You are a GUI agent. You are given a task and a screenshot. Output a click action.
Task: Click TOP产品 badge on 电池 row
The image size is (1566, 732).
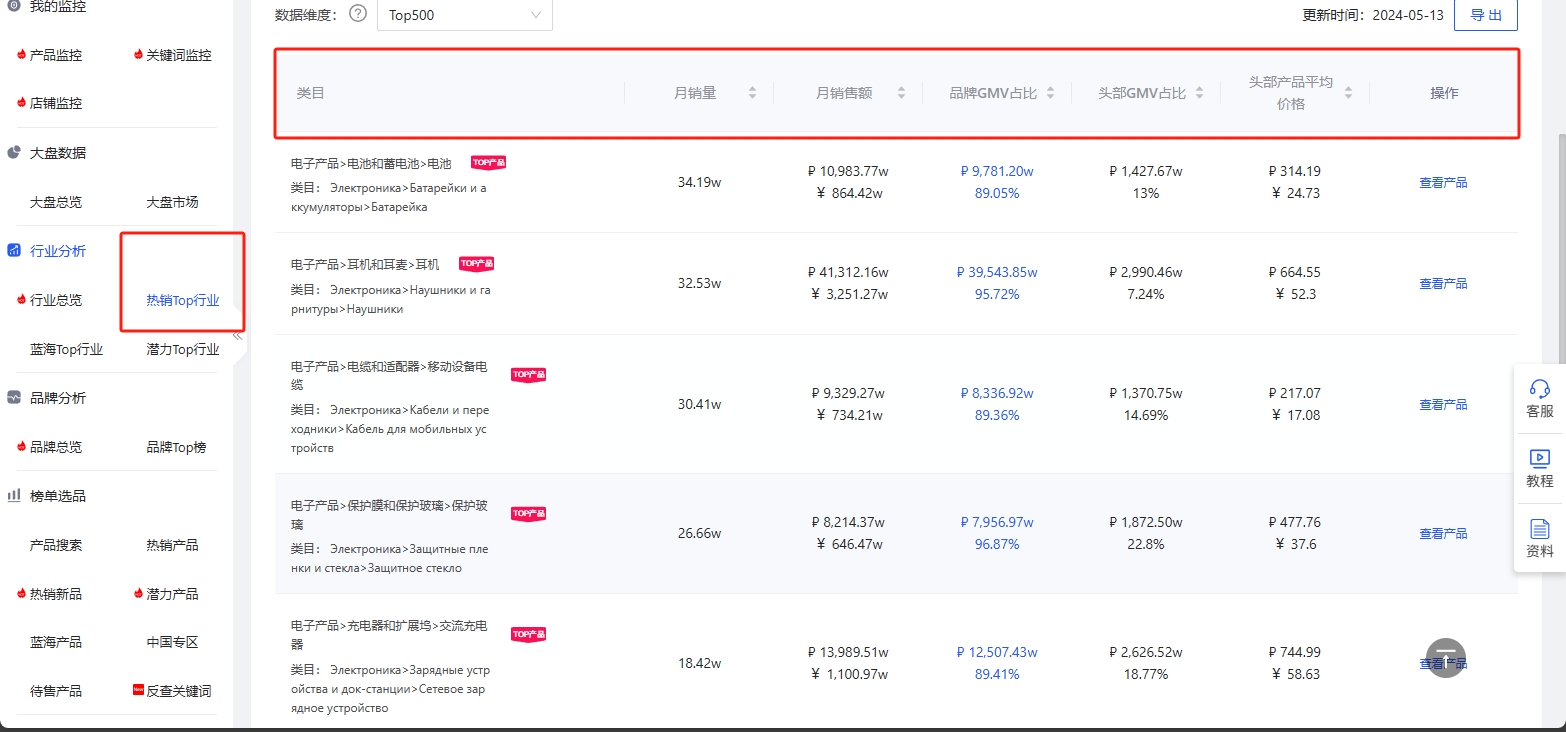(489, 162)
